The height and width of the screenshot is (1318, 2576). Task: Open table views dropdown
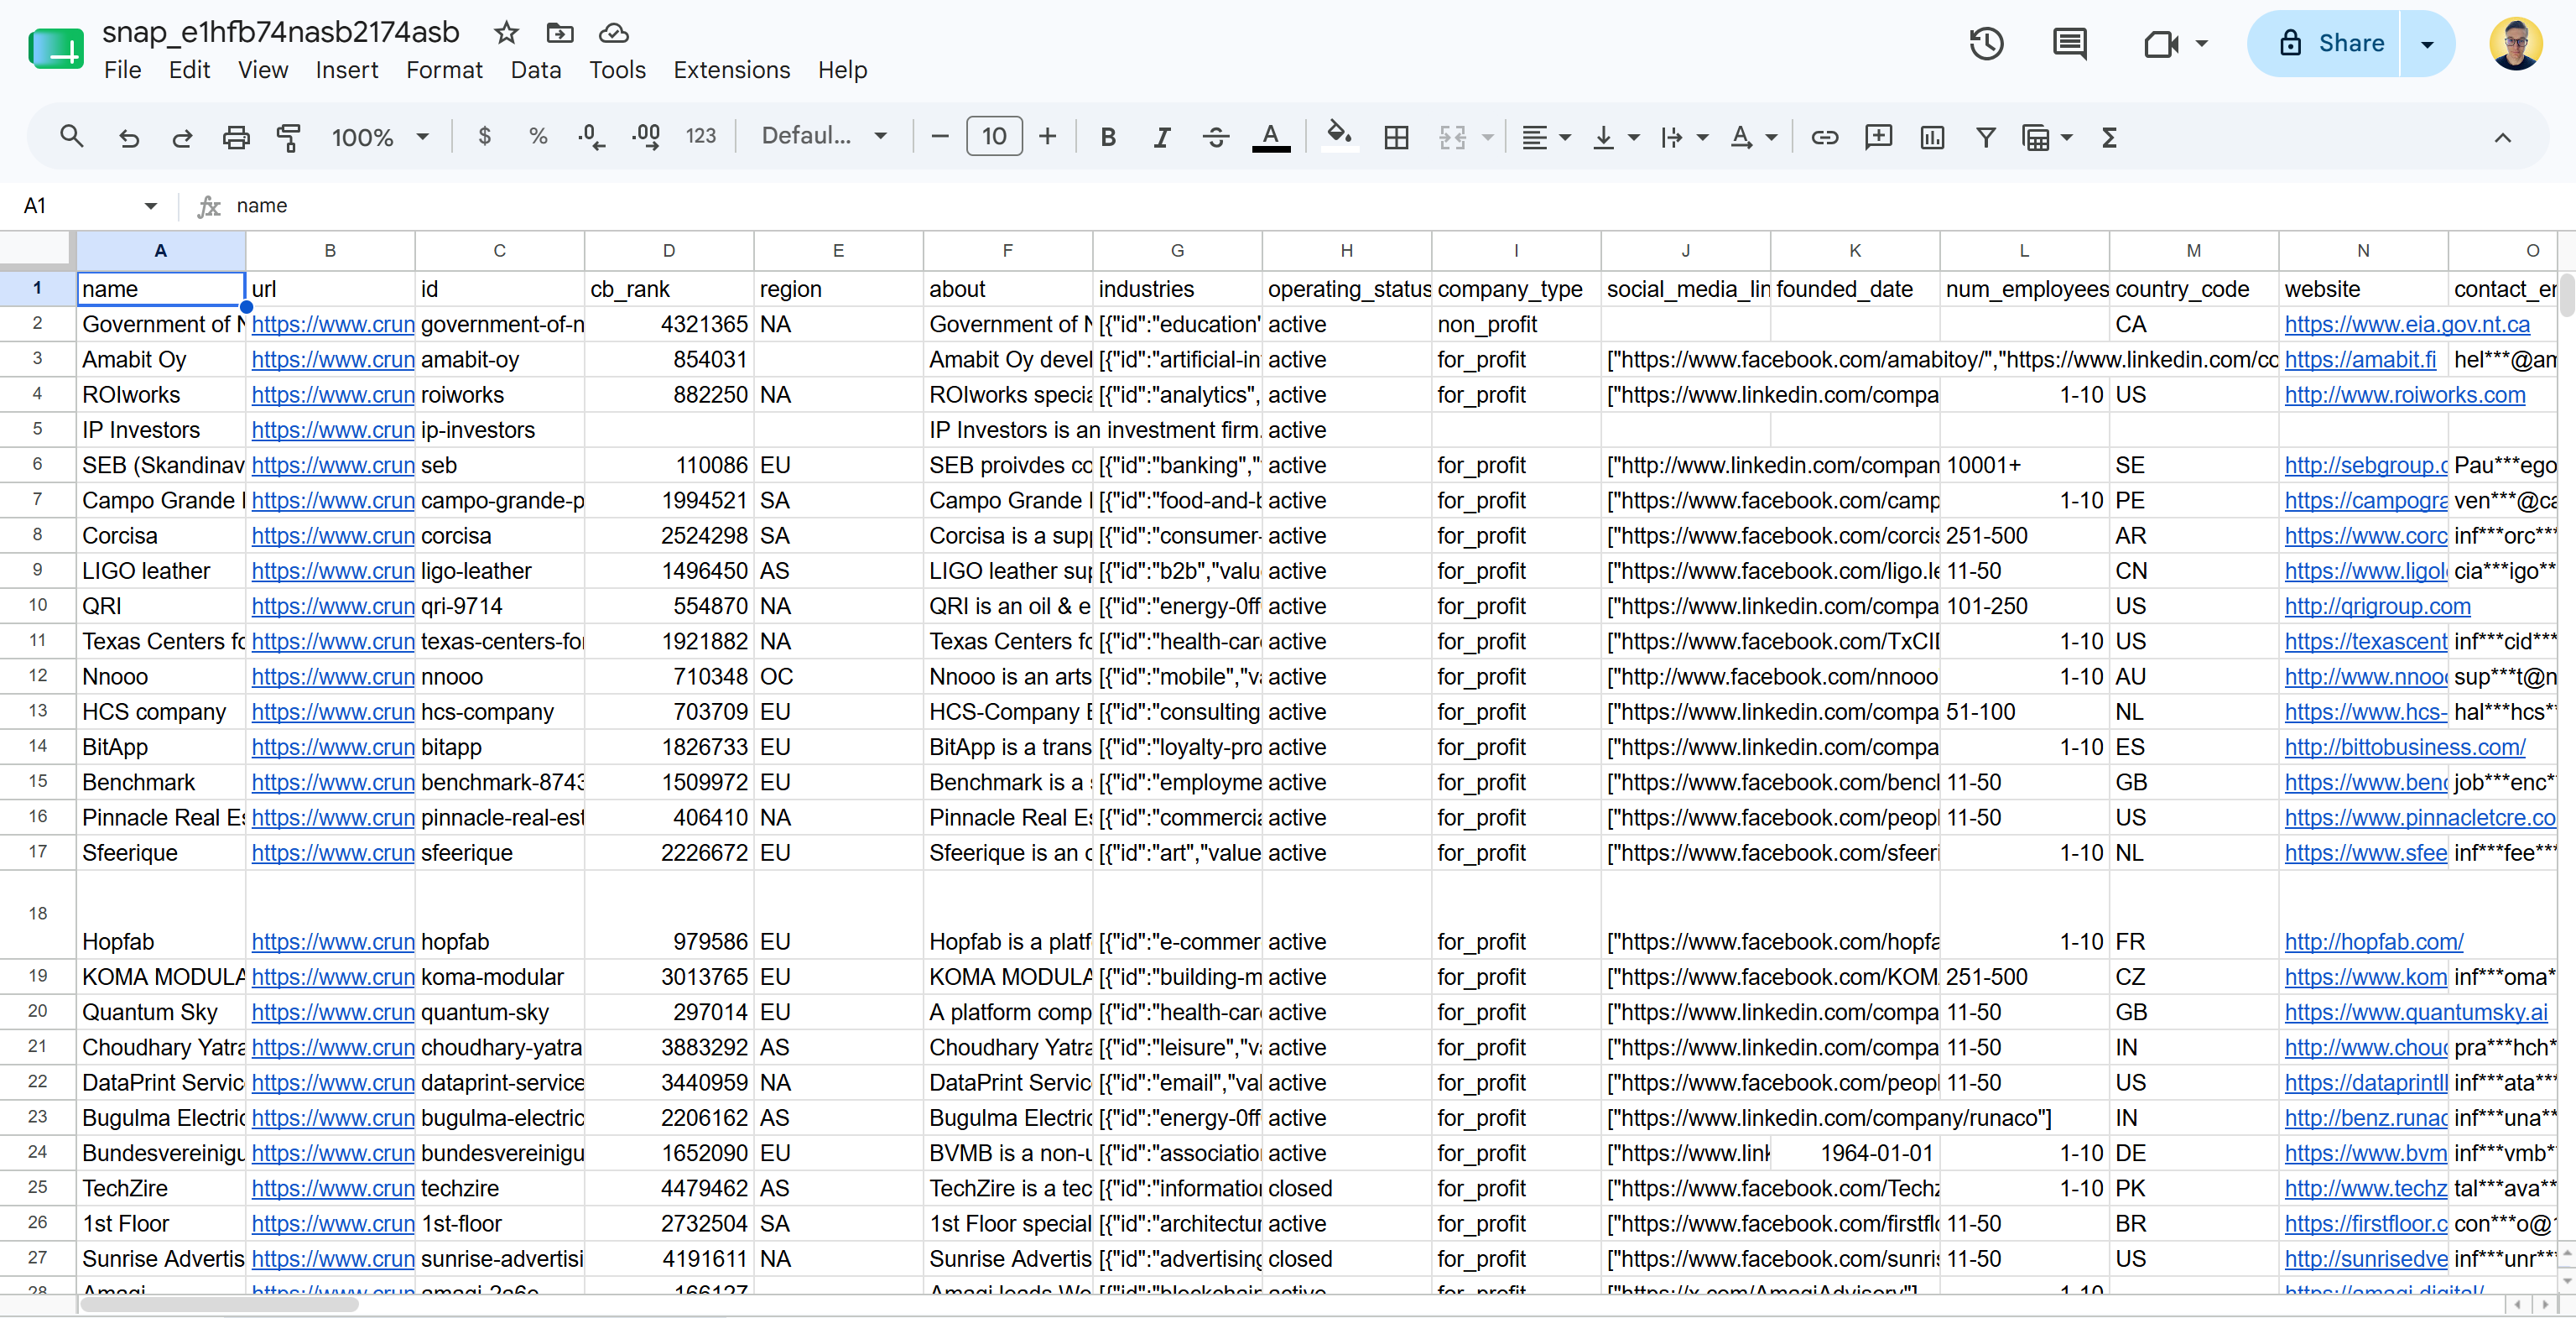(2046, 137)
